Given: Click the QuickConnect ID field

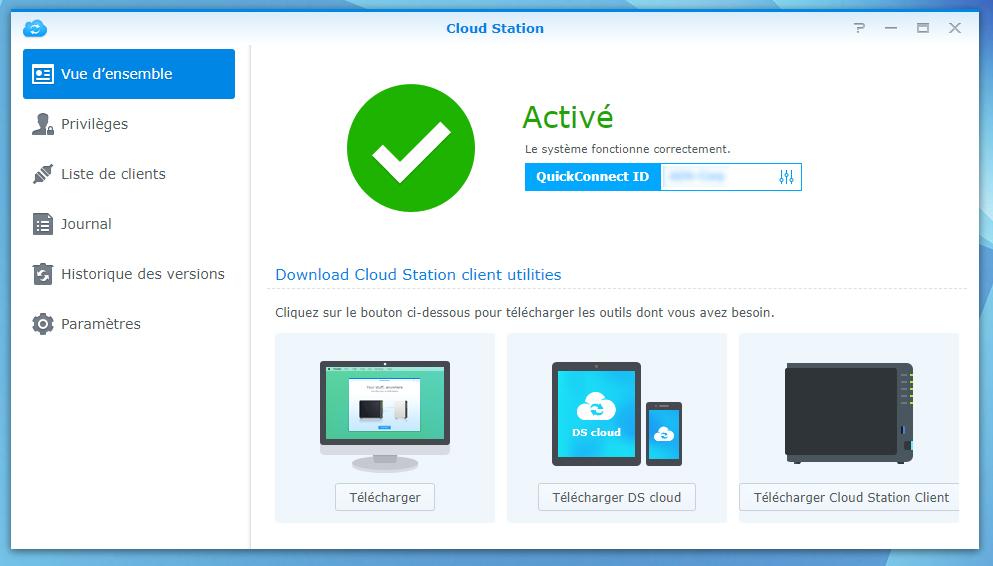Looking at the screenshot, I should tap(715, 177).
